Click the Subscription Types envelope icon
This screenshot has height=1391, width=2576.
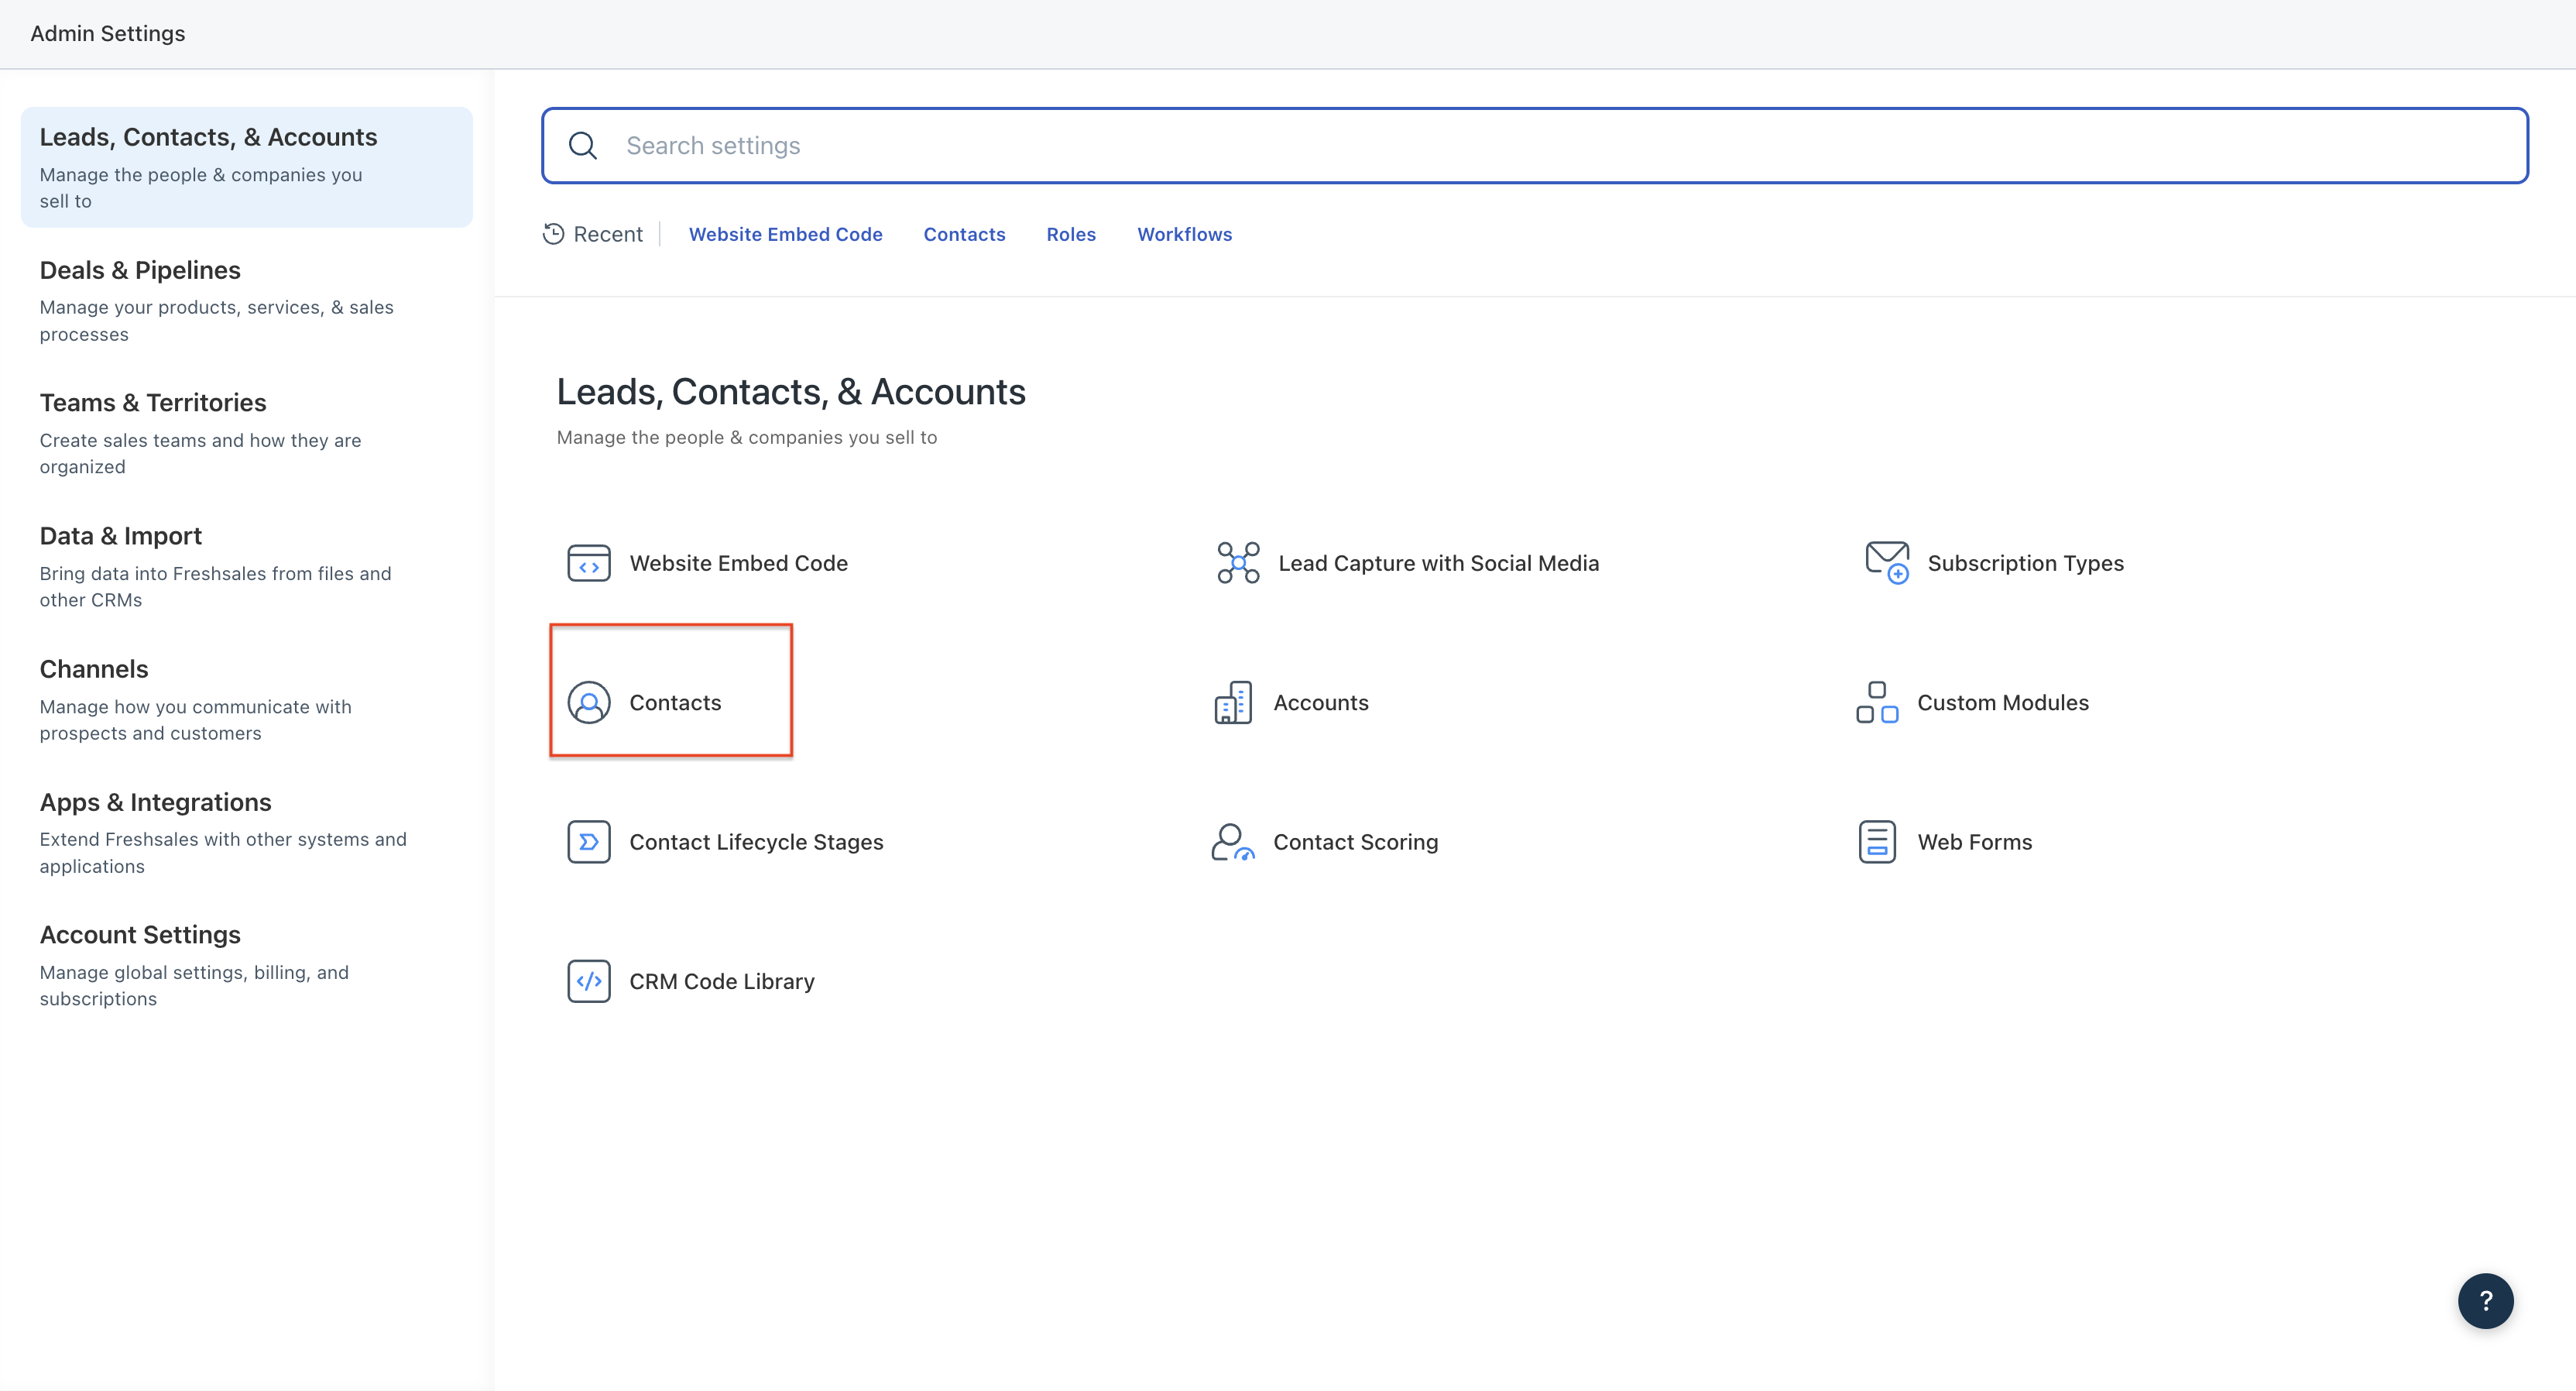1886,562
